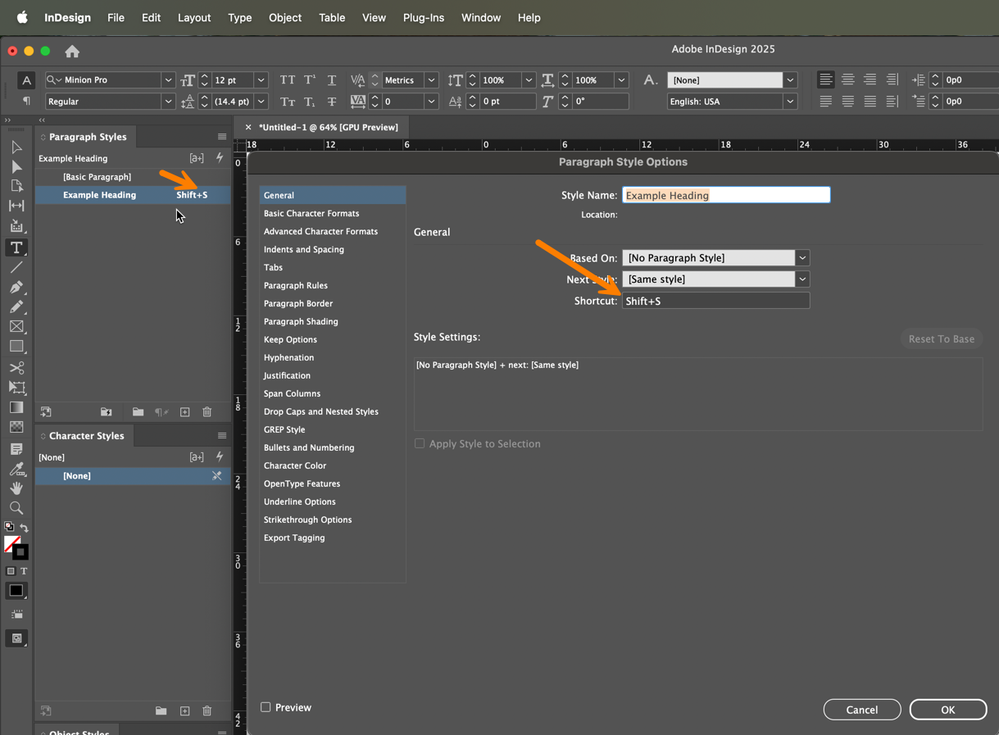Select the Free Transform tool
Screen dimensions: 999x735
tap(17, 388)
